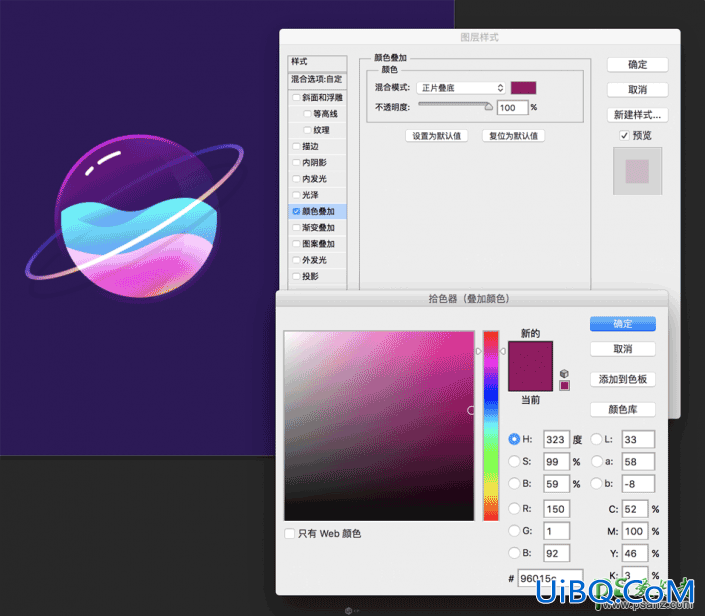Click the R field showing 150

coord(557,509)
